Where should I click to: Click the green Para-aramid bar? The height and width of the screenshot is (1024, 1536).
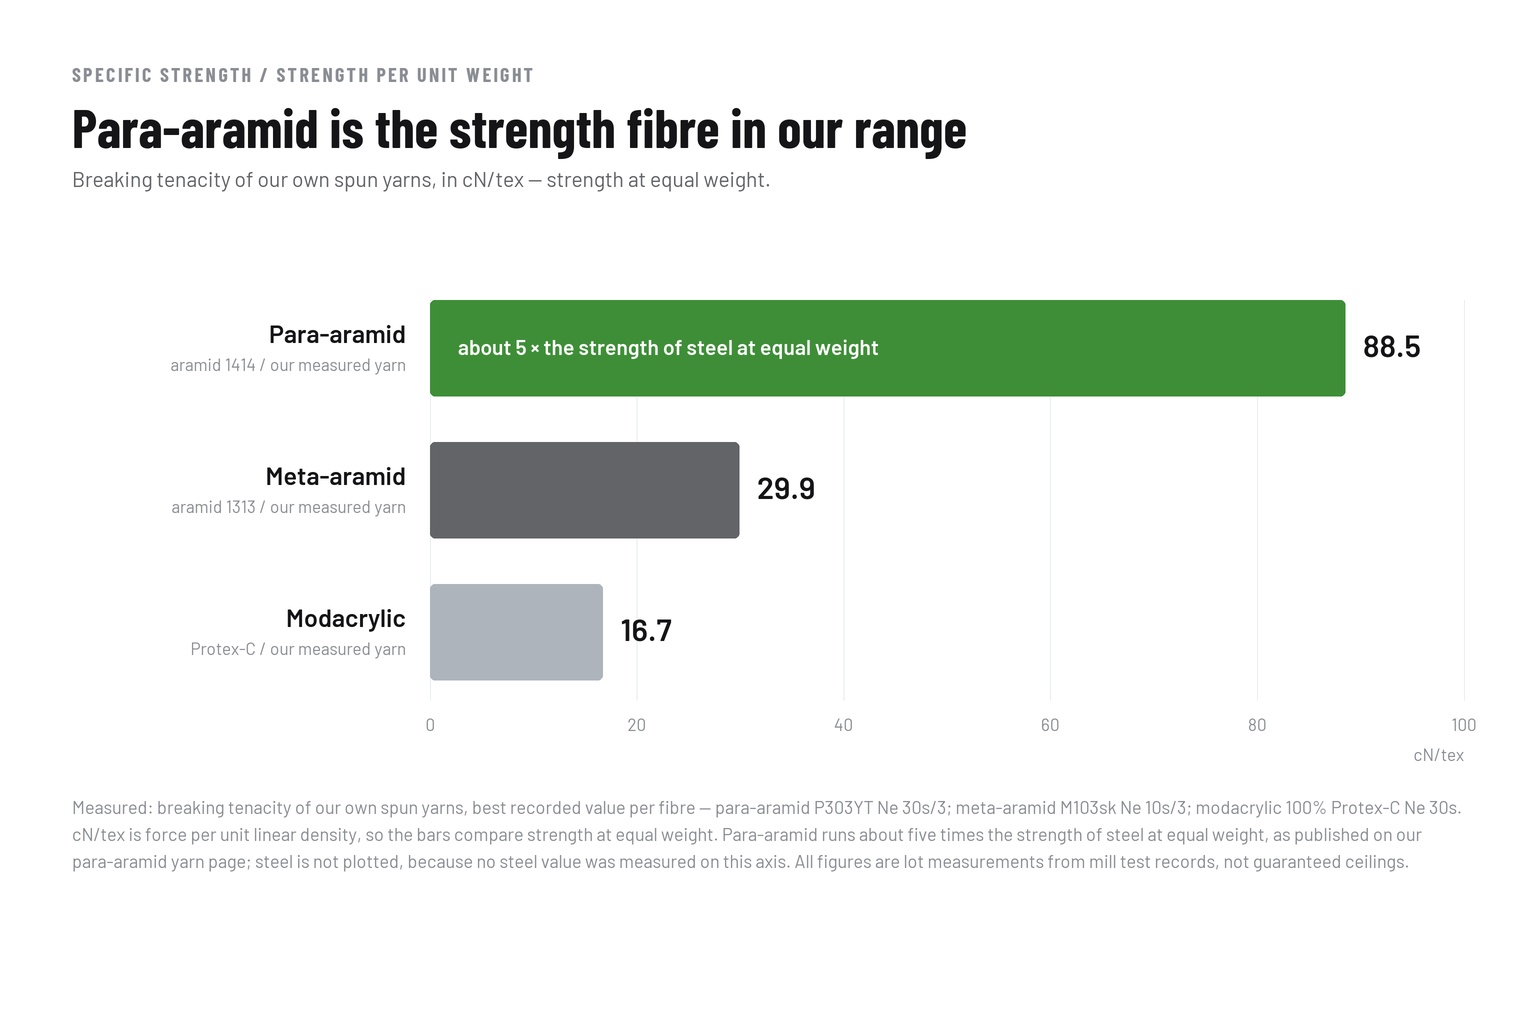[887, 348]
